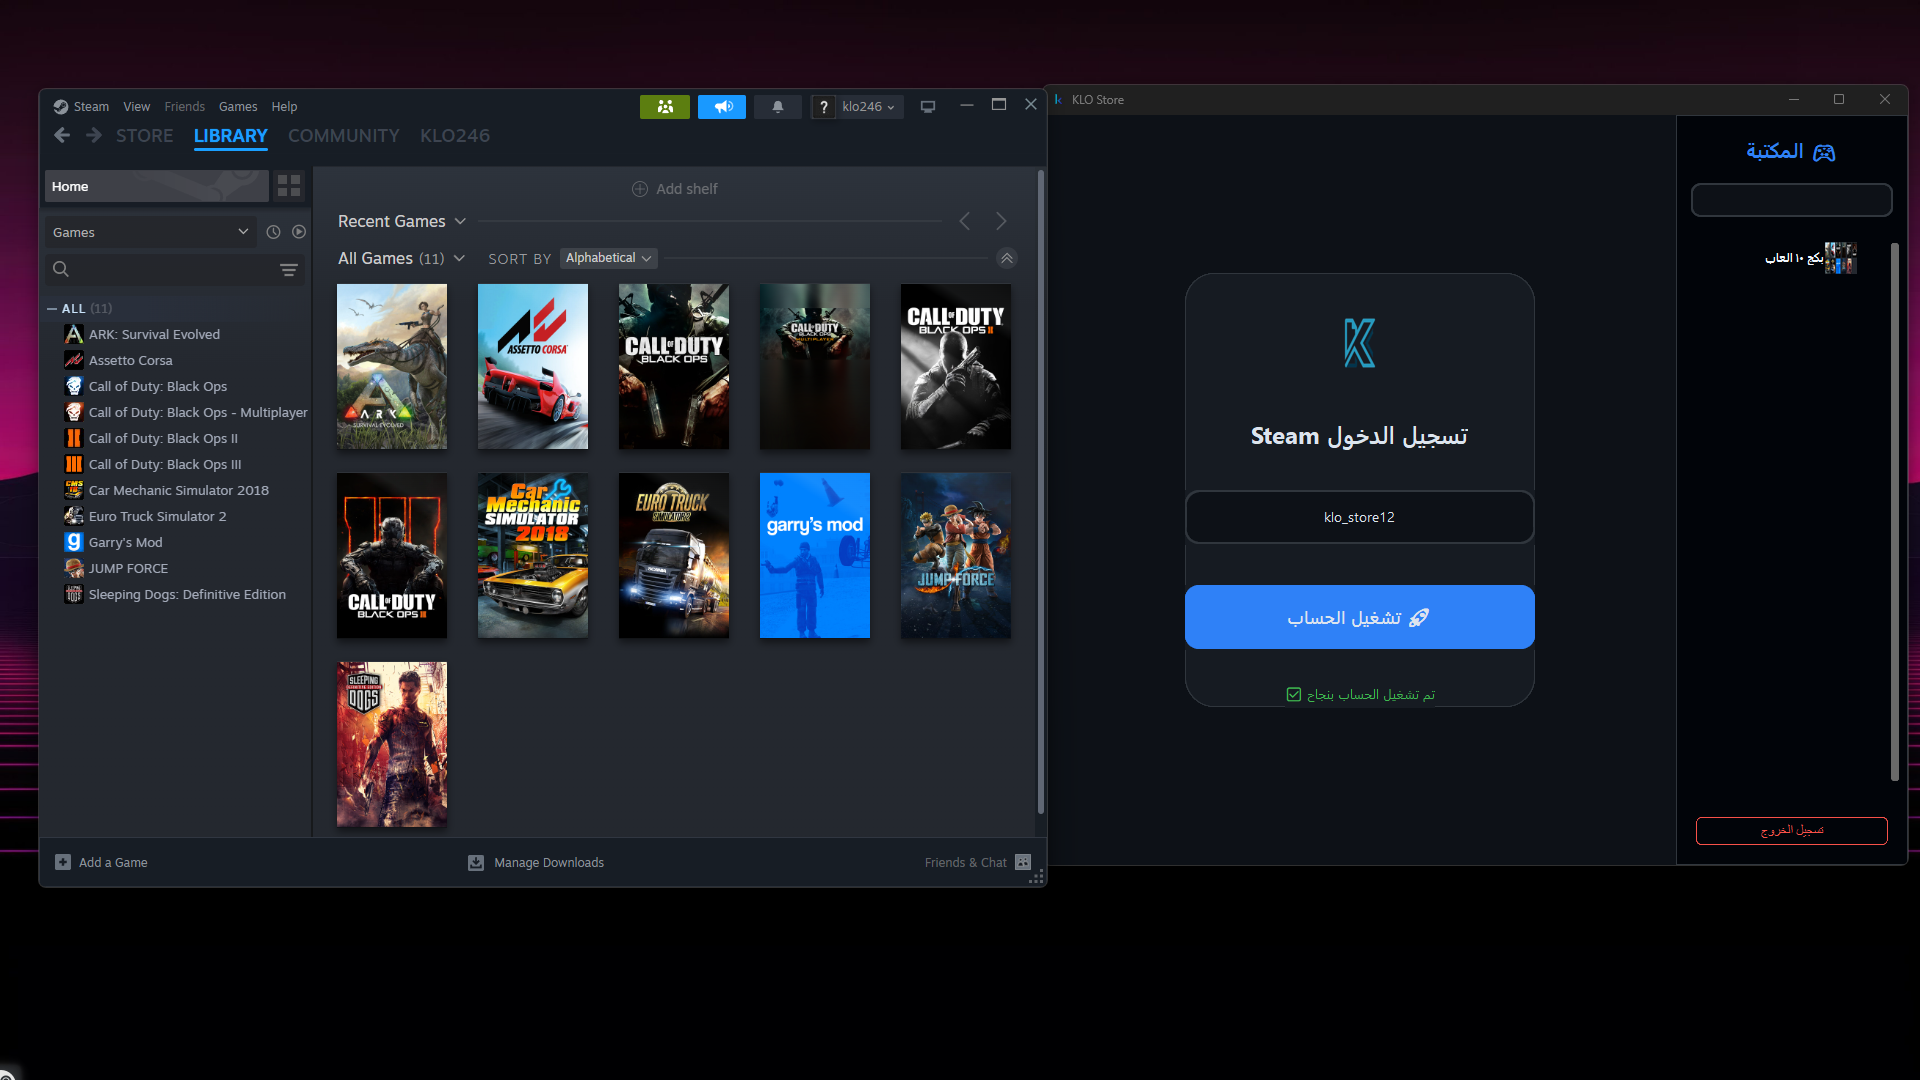The height and width of the screenshot is (1080, 1920).
Task: Collapse the All Games shelf double-chevron
Action: [x=1007, y=258]
